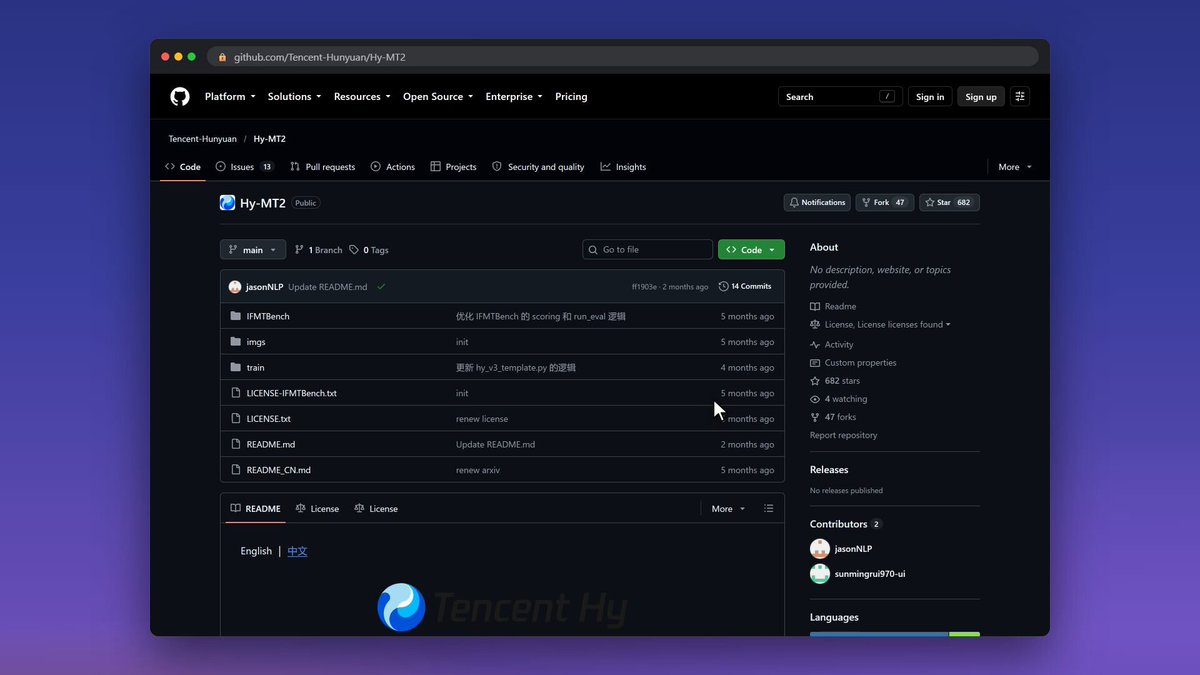
Task: Click the jasonNLP contributor avatar
Action: pyautogui.click(x=820, y=549)
